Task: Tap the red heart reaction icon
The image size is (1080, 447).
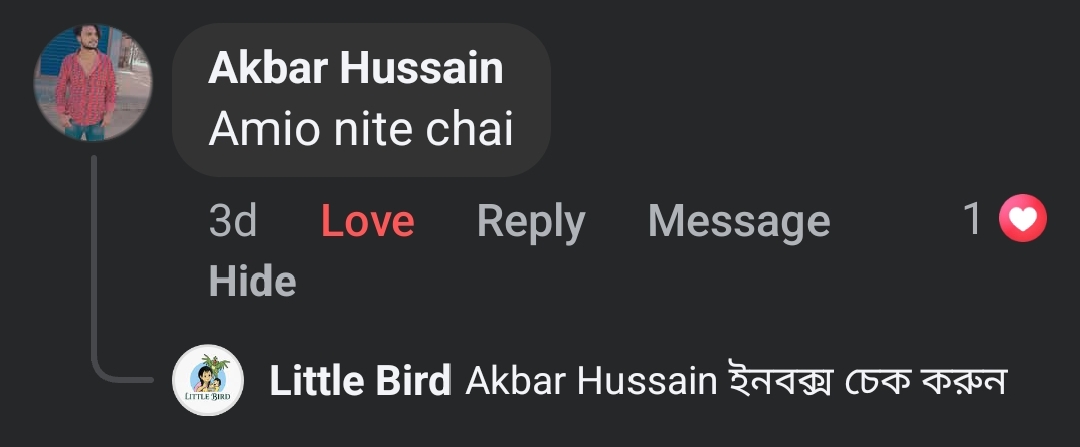Action: (x=1023, y=218)
